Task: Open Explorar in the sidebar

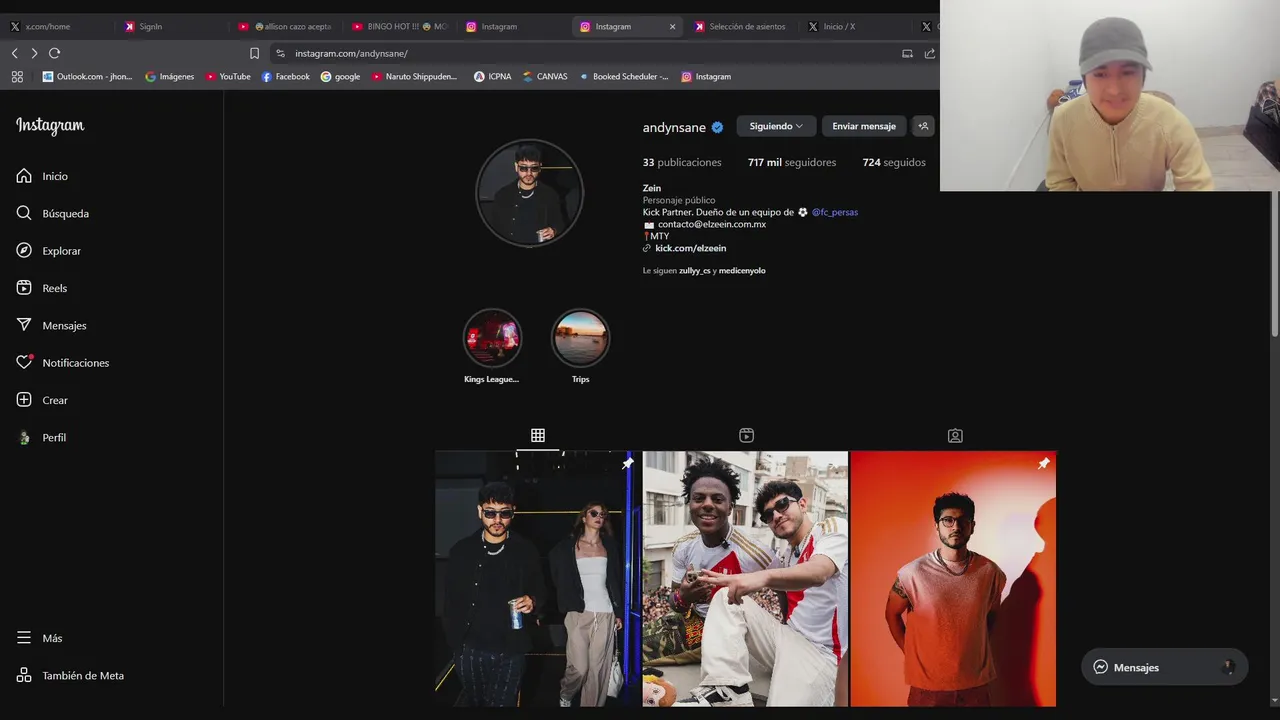Action: point(48,251)
